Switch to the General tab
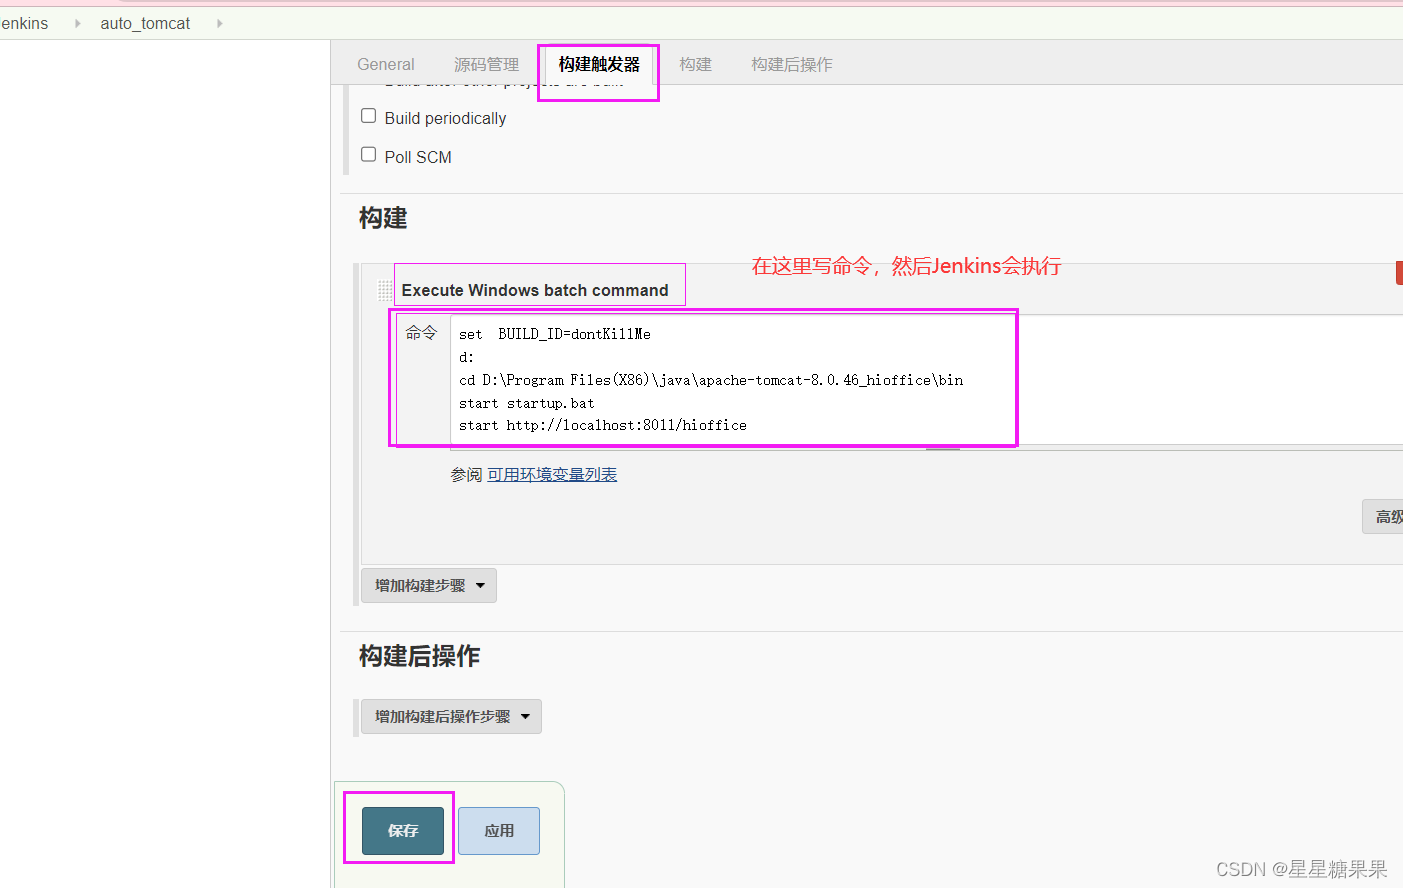Viewport: 1403px width, 888px height. coord(385,64)
